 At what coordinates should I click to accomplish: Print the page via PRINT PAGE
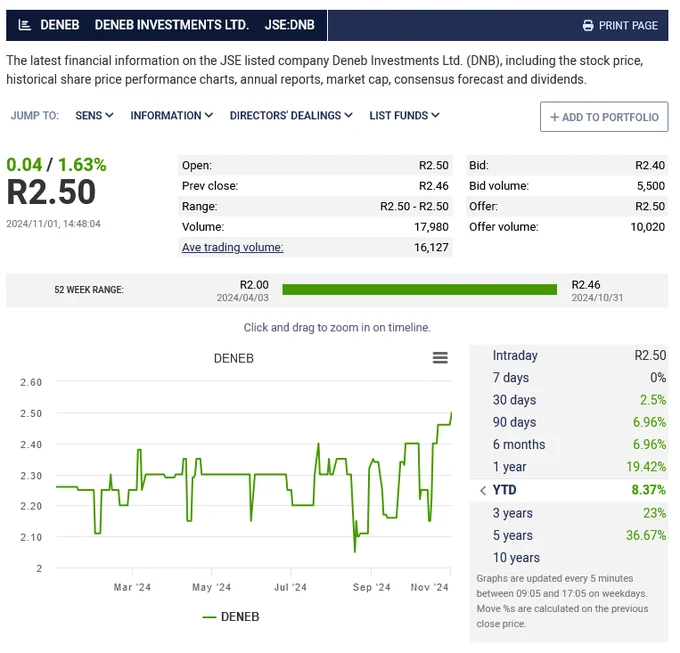(620, 26)
